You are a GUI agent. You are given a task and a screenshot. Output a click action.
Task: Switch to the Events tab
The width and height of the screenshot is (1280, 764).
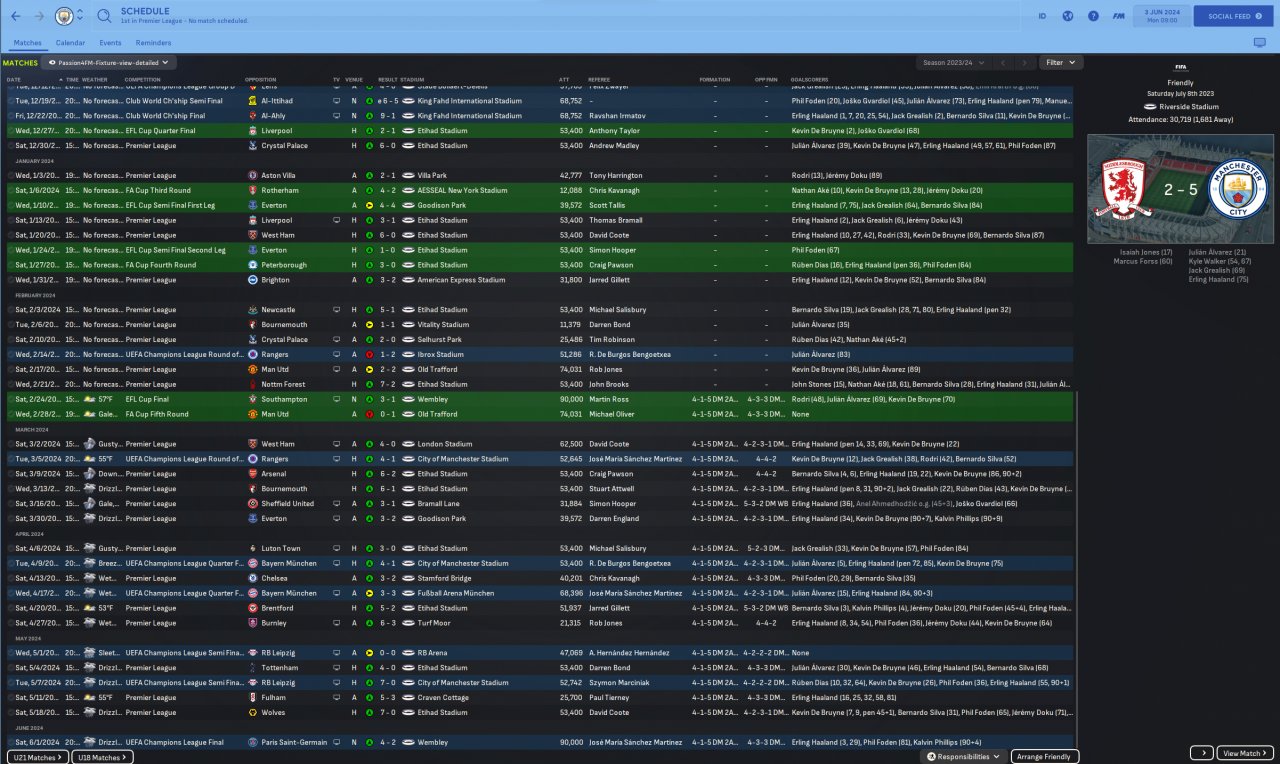110,43
